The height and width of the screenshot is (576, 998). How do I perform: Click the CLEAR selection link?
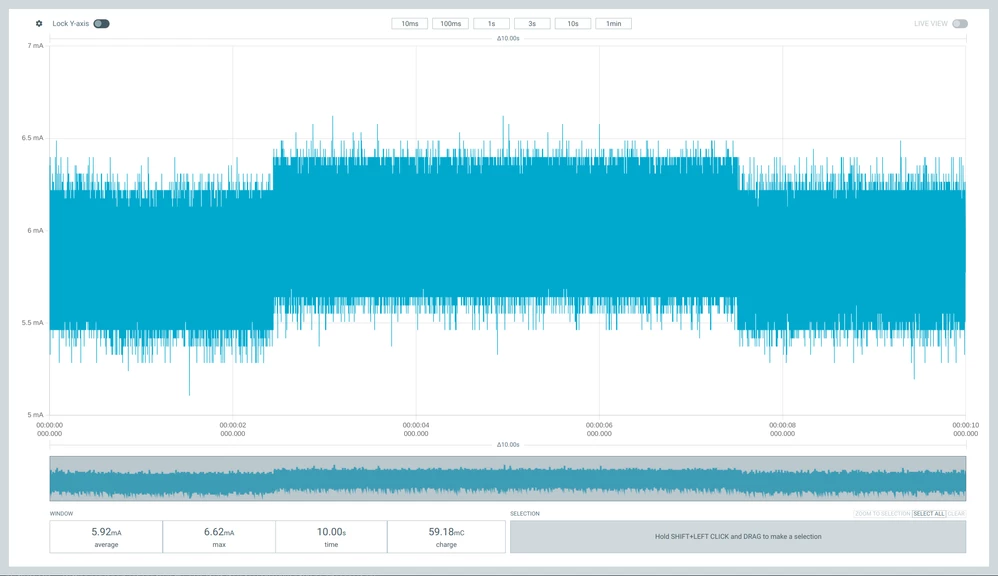(x=957, y=514)
